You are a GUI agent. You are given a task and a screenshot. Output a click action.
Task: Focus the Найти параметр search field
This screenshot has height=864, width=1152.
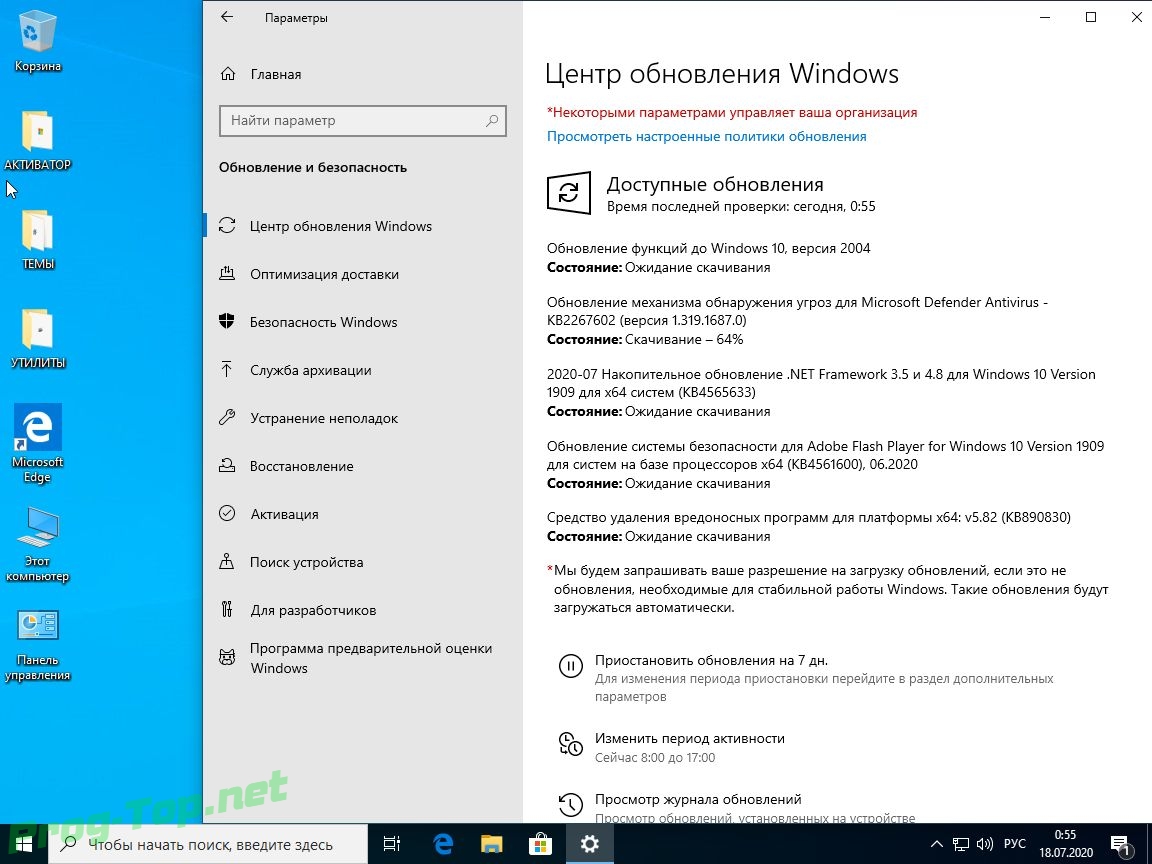[362, 120]
